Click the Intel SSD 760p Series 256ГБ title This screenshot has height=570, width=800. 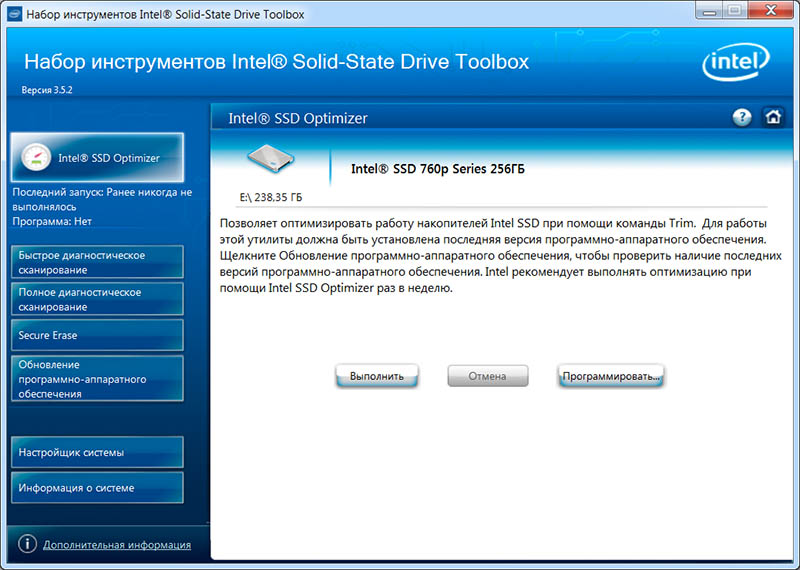pyautogui.click(x=438, y=169)
